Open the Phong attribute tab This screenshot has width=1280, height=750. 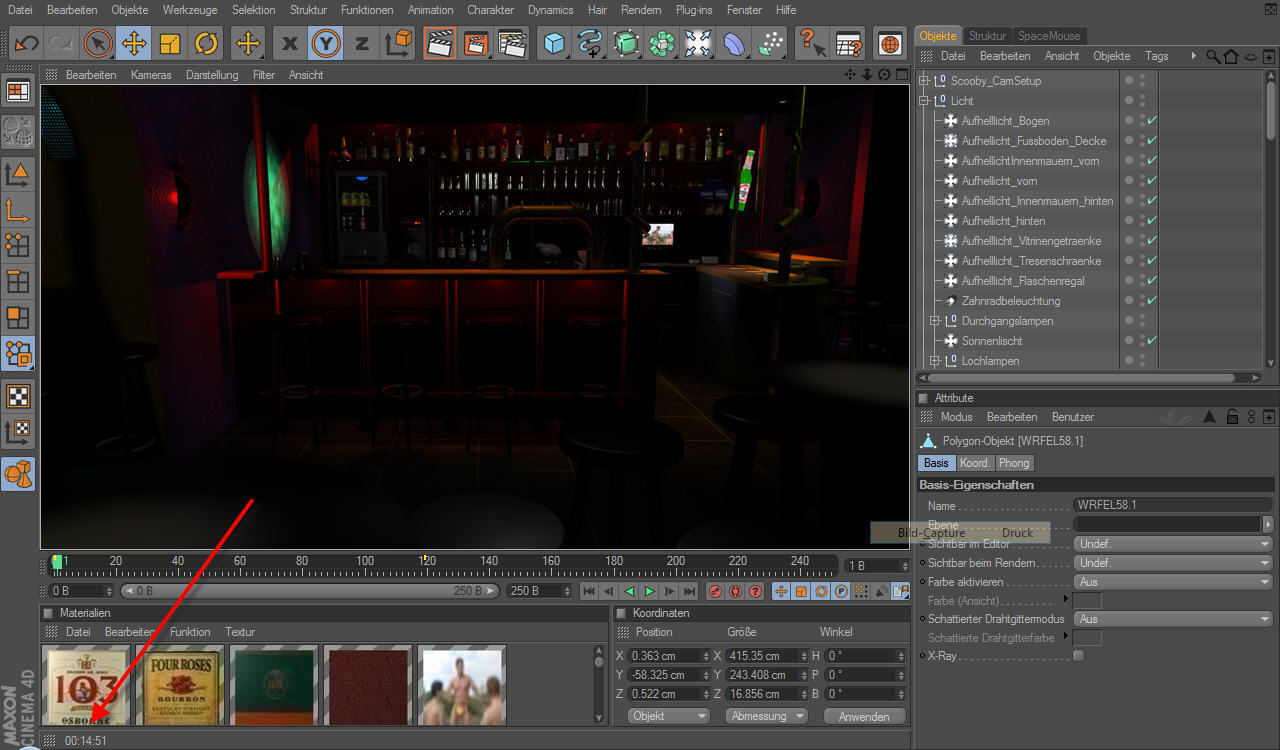click(x=1014, y=463)
